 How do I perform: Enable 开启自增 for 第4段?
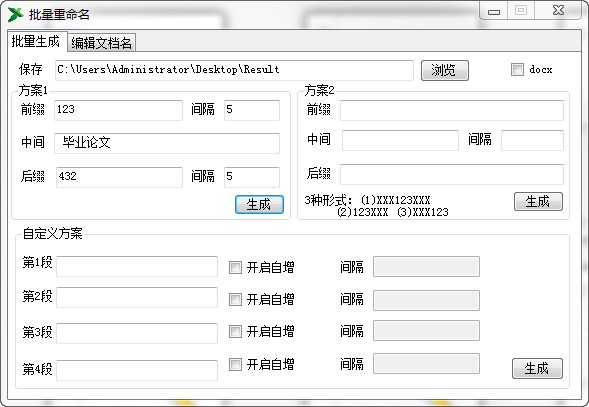coord(235,364)
